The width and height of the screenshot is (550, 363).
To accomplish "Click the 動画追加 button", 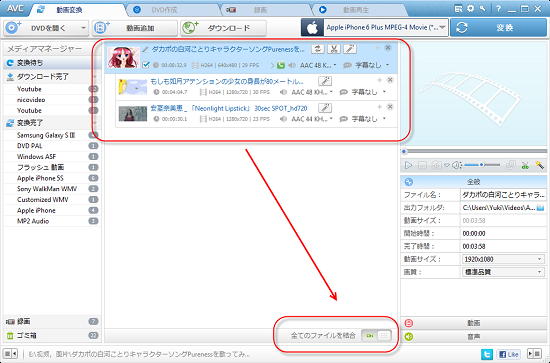I will point(135,28).
